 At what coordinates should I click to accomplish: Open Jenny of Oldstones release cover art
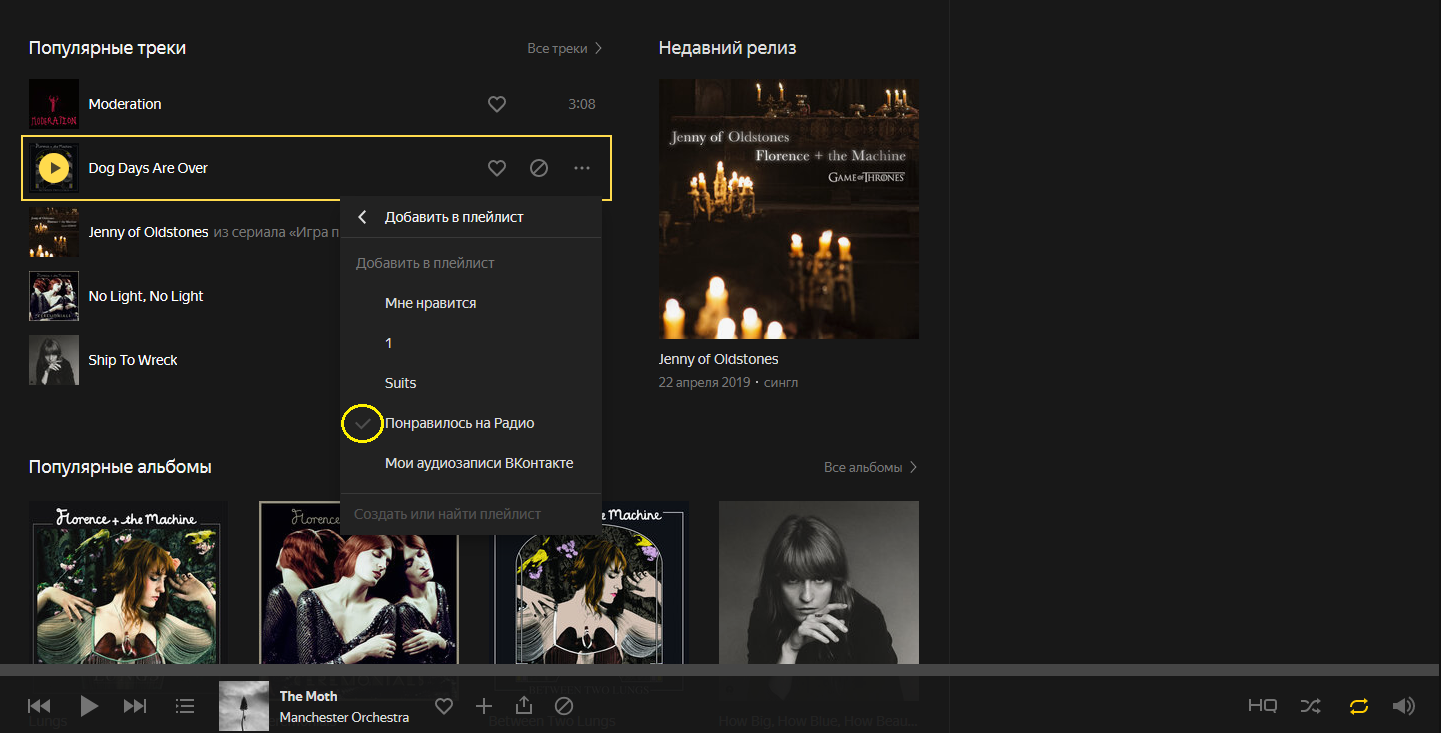click(x=789, y=209)
